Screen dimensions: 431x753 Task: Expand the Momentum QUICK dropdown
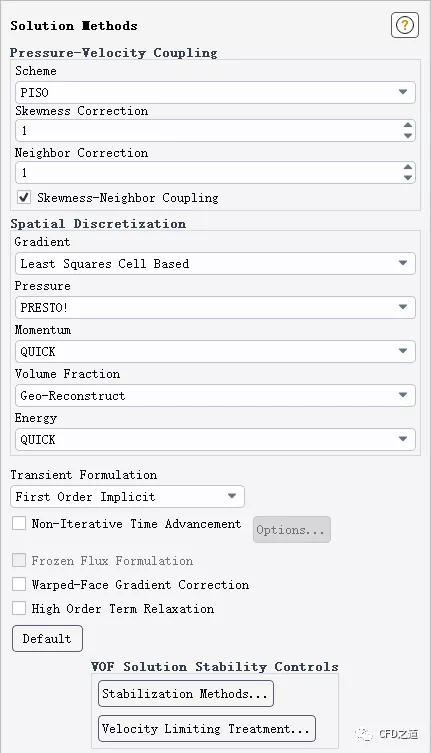click(x=215, y=352)
